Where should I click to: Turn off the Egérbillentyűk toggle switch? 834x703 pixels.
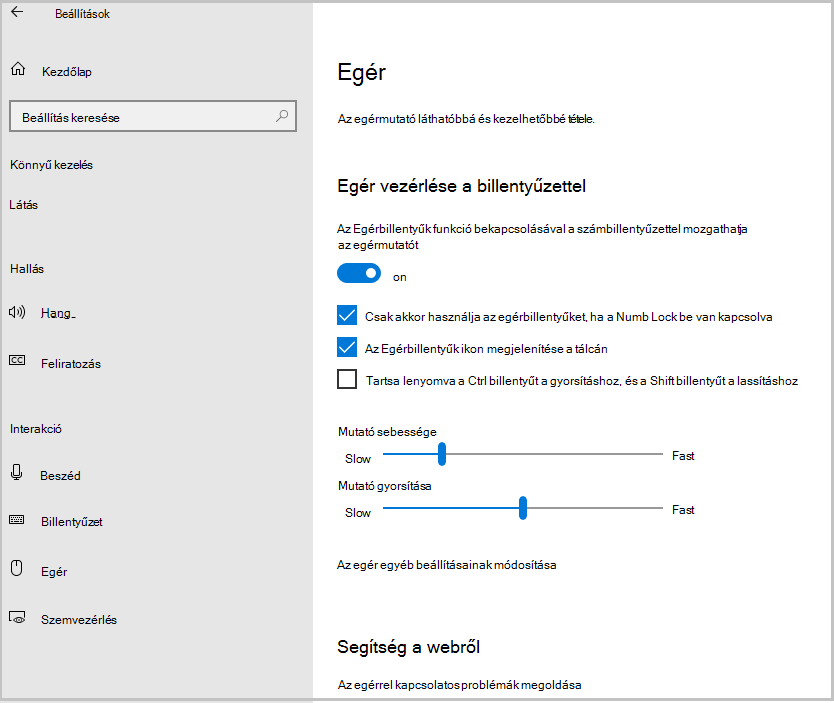click(x=359, y=273)
